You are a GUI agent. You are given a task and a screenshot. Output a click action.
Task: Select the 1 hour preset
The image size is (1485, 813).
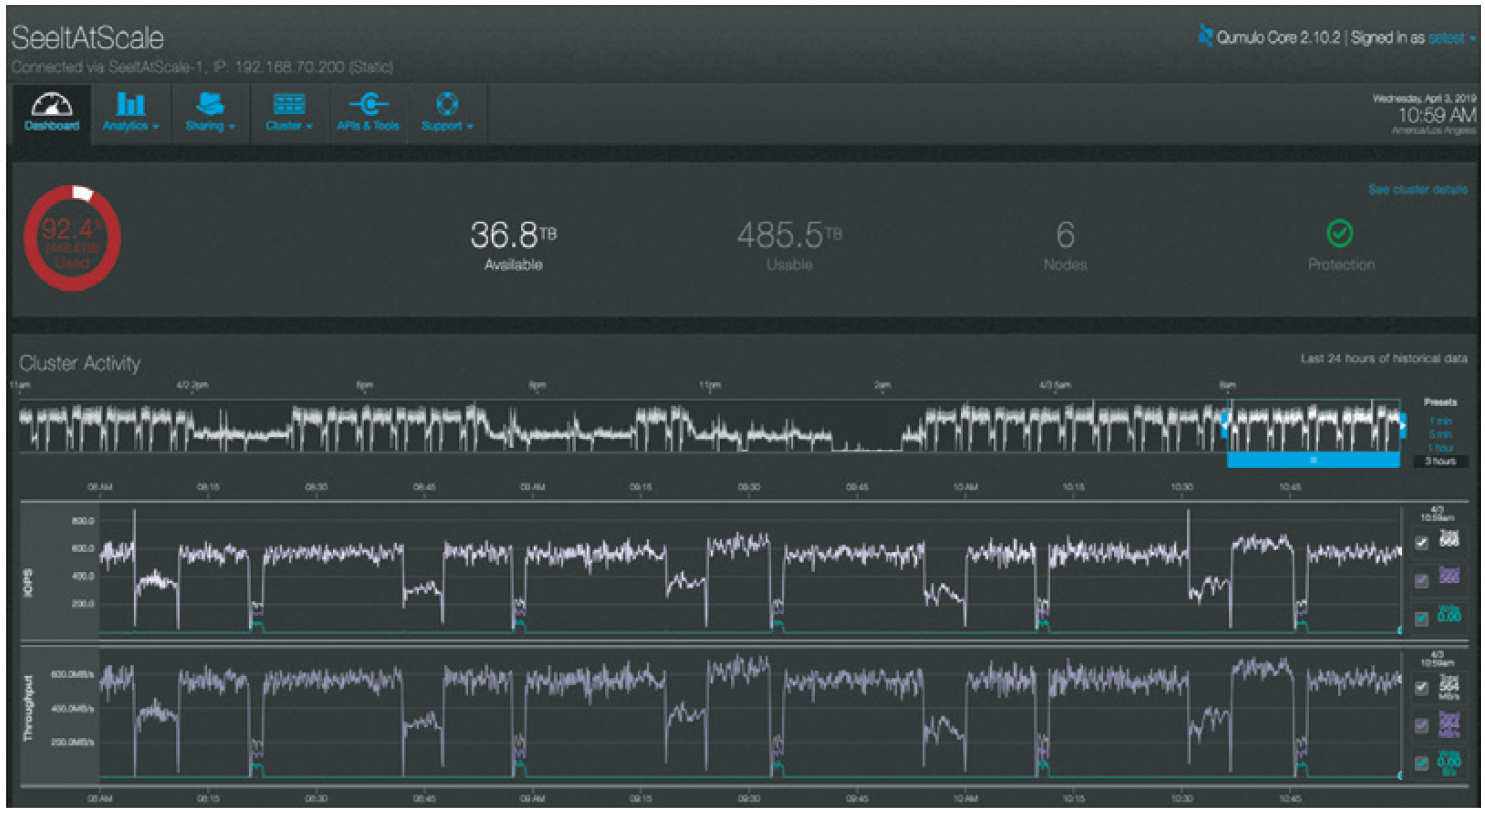1440,448
